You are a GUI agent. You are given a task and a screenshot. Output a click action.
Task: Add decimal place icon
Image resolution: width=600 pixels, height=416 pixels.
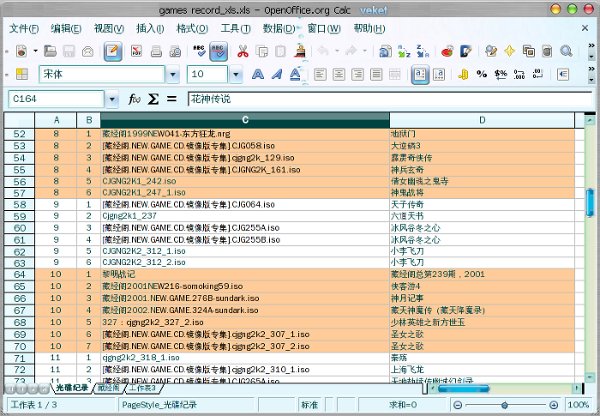coord(519,74)
